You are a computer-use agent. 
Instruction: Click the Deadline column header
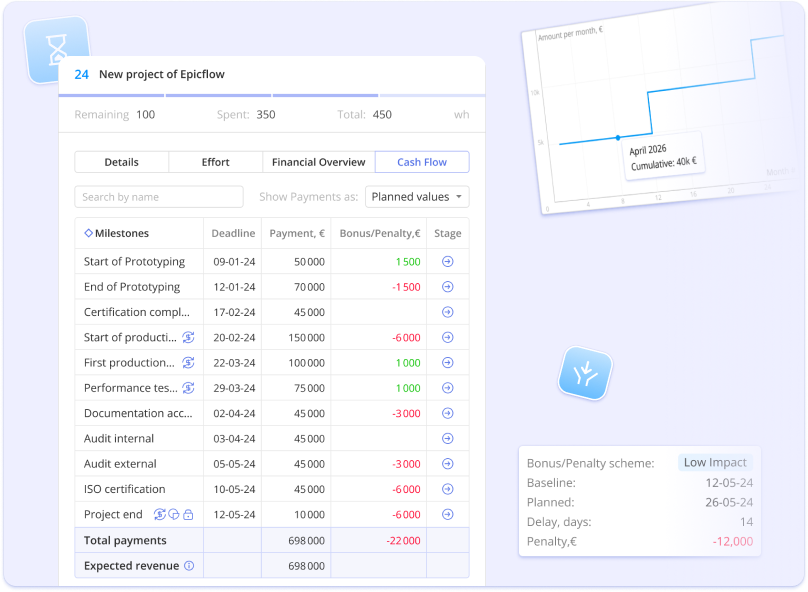point(233,233)
